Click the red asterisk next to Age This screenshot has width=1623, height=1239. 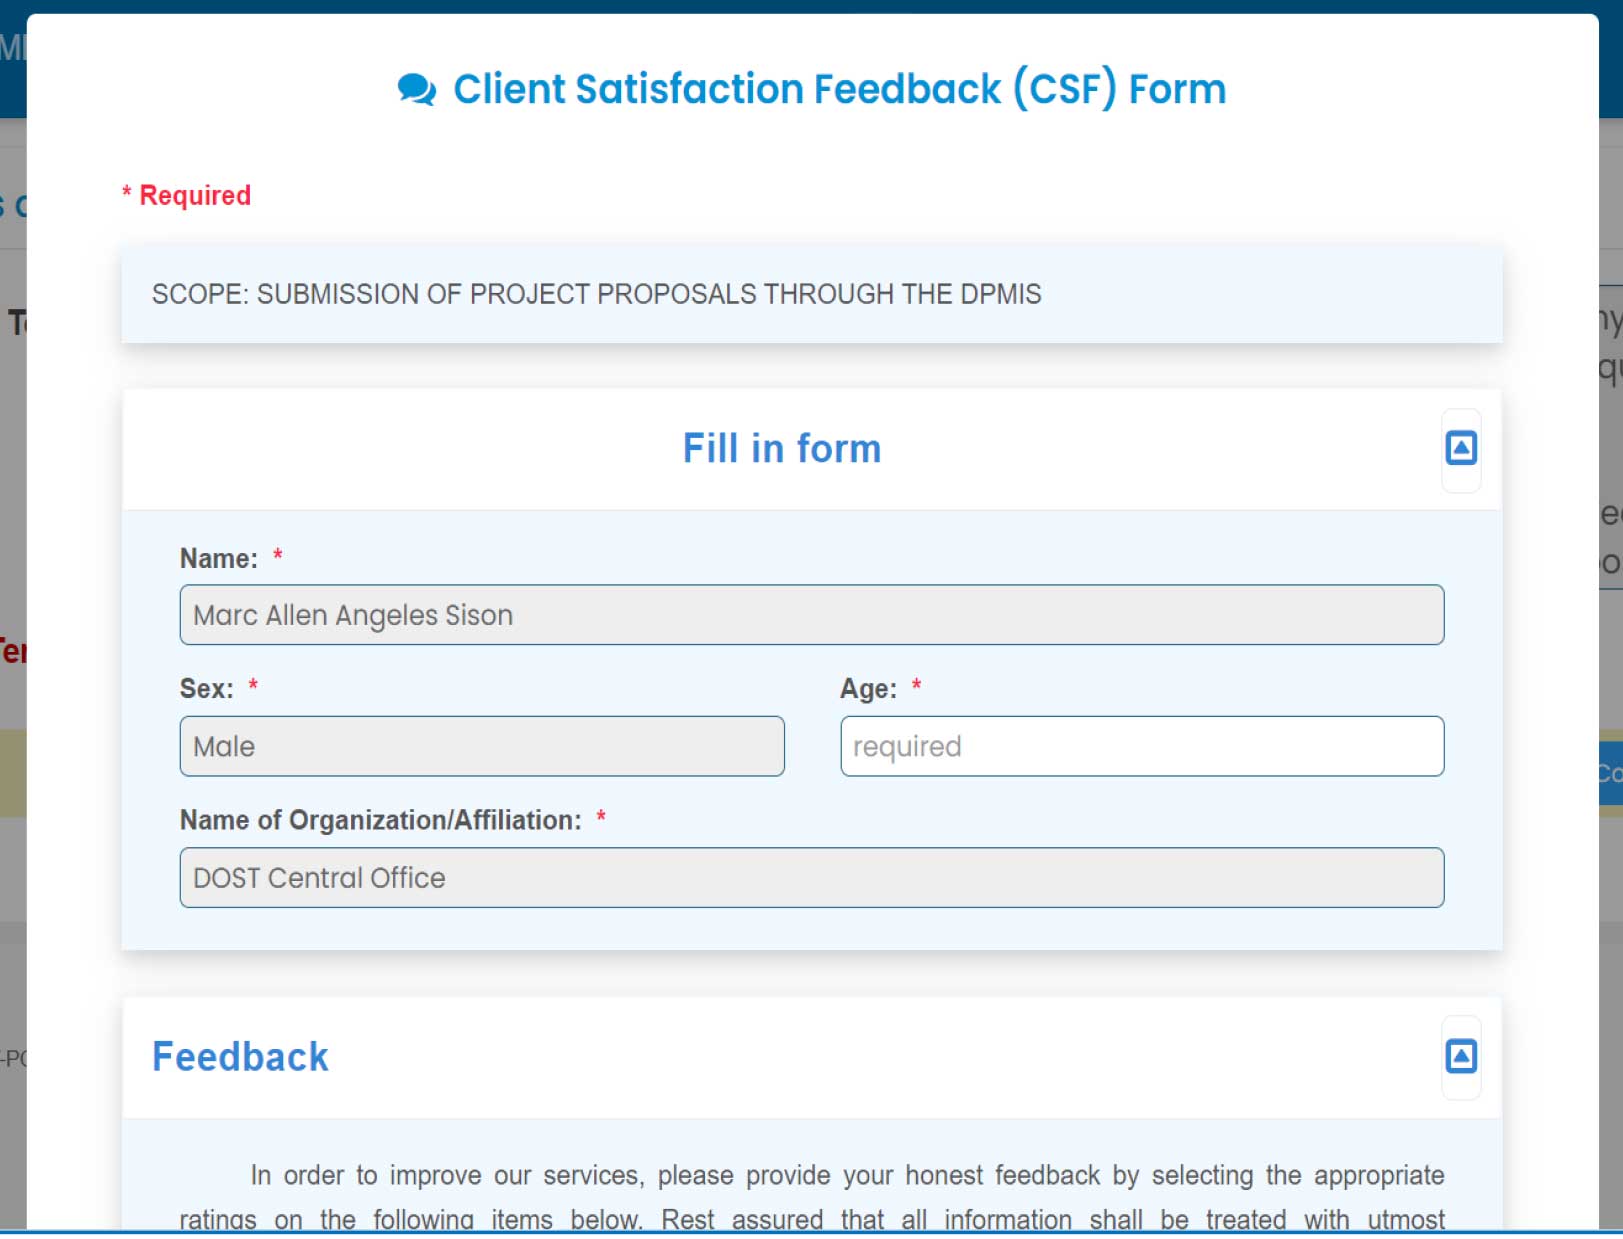pos(916,686)
